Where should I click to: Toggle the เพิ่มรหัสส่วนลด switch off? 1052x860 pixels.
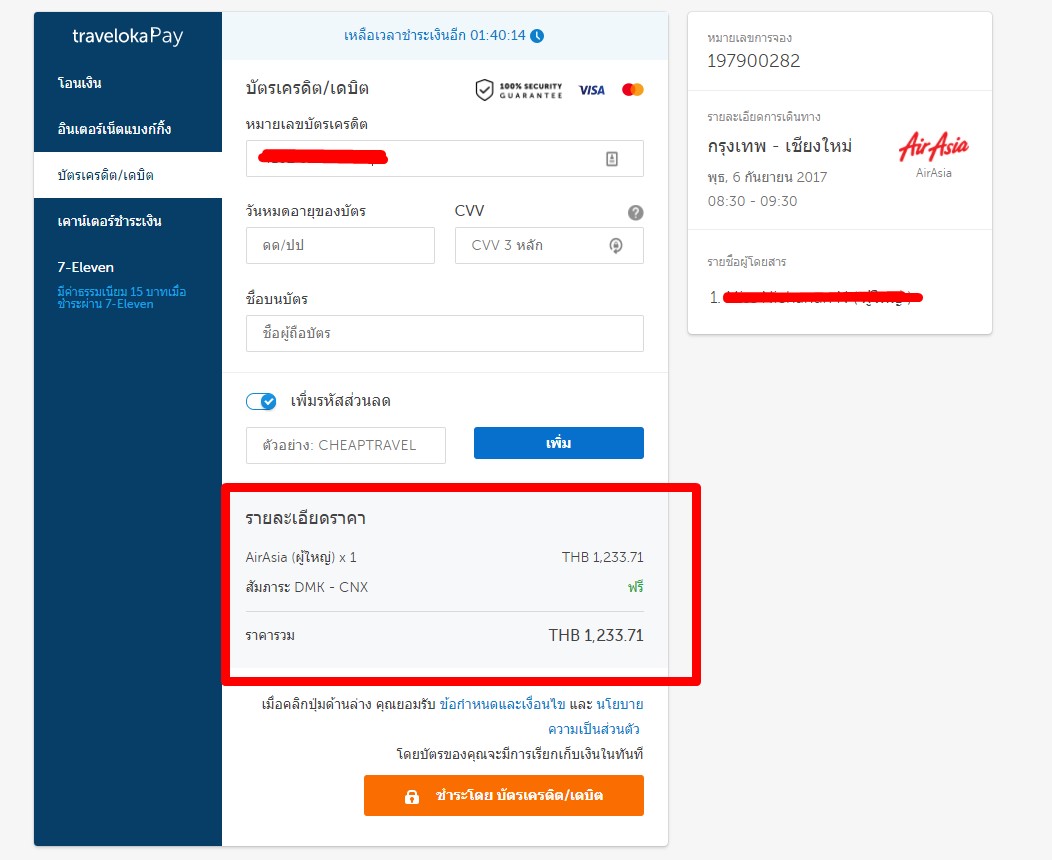261,401
